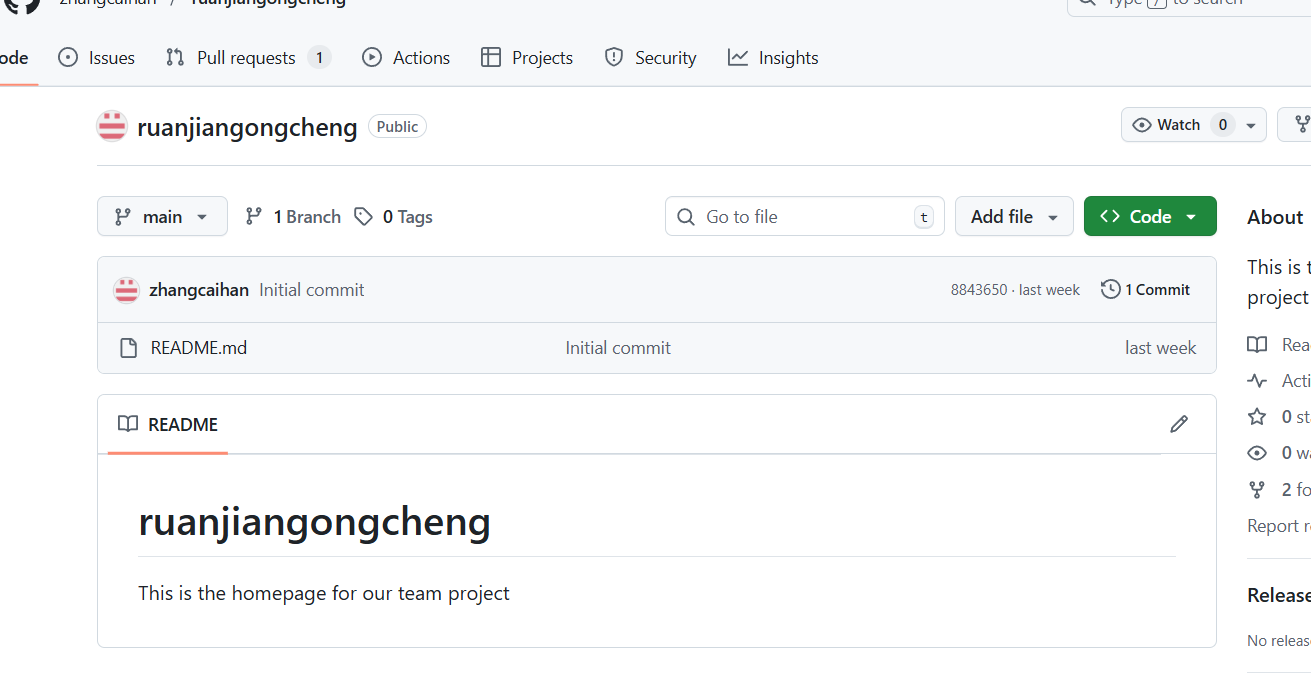Open the commit history via the clock icon
The height and width of the screenshot is (681, 1311).
(x=1110, y=289)
